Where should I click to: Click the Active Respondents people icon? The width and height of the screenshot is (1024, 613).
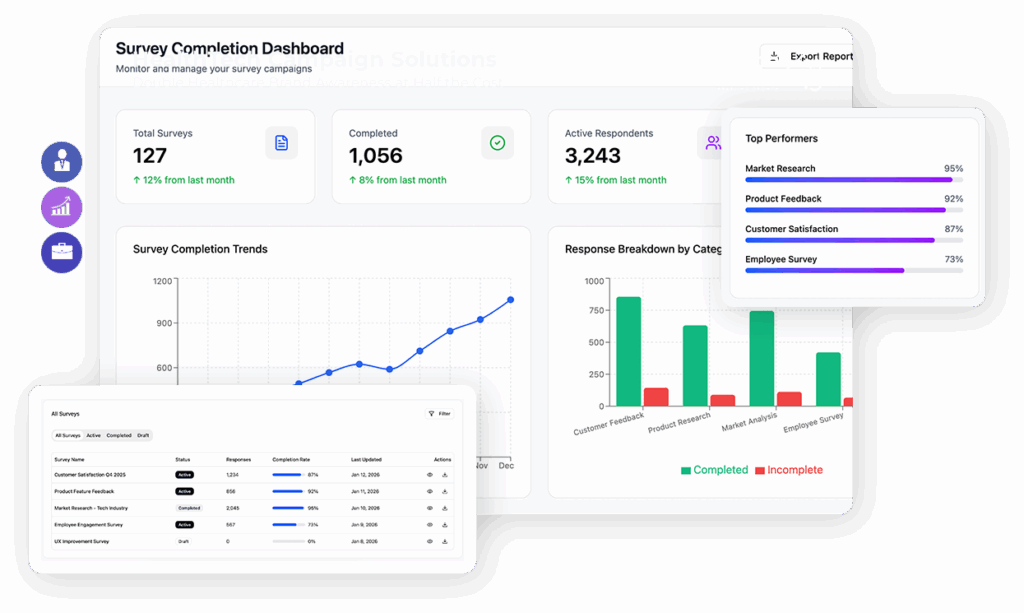point(713,143)
